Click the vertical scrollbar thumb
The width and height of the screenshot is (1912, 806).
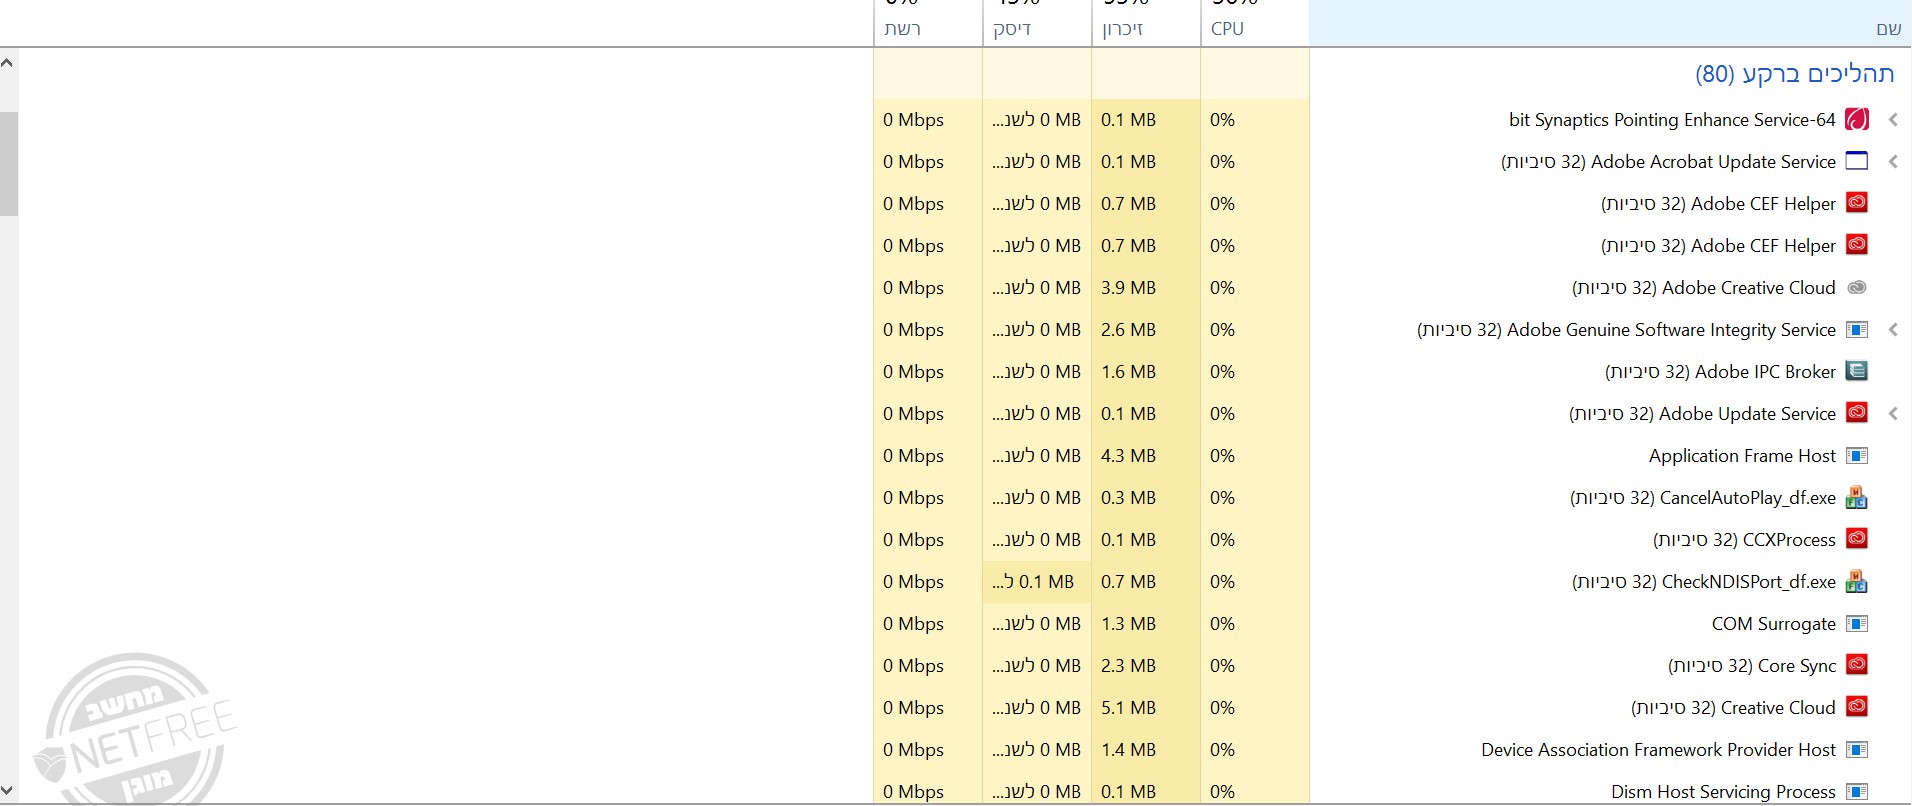(8, 163)
